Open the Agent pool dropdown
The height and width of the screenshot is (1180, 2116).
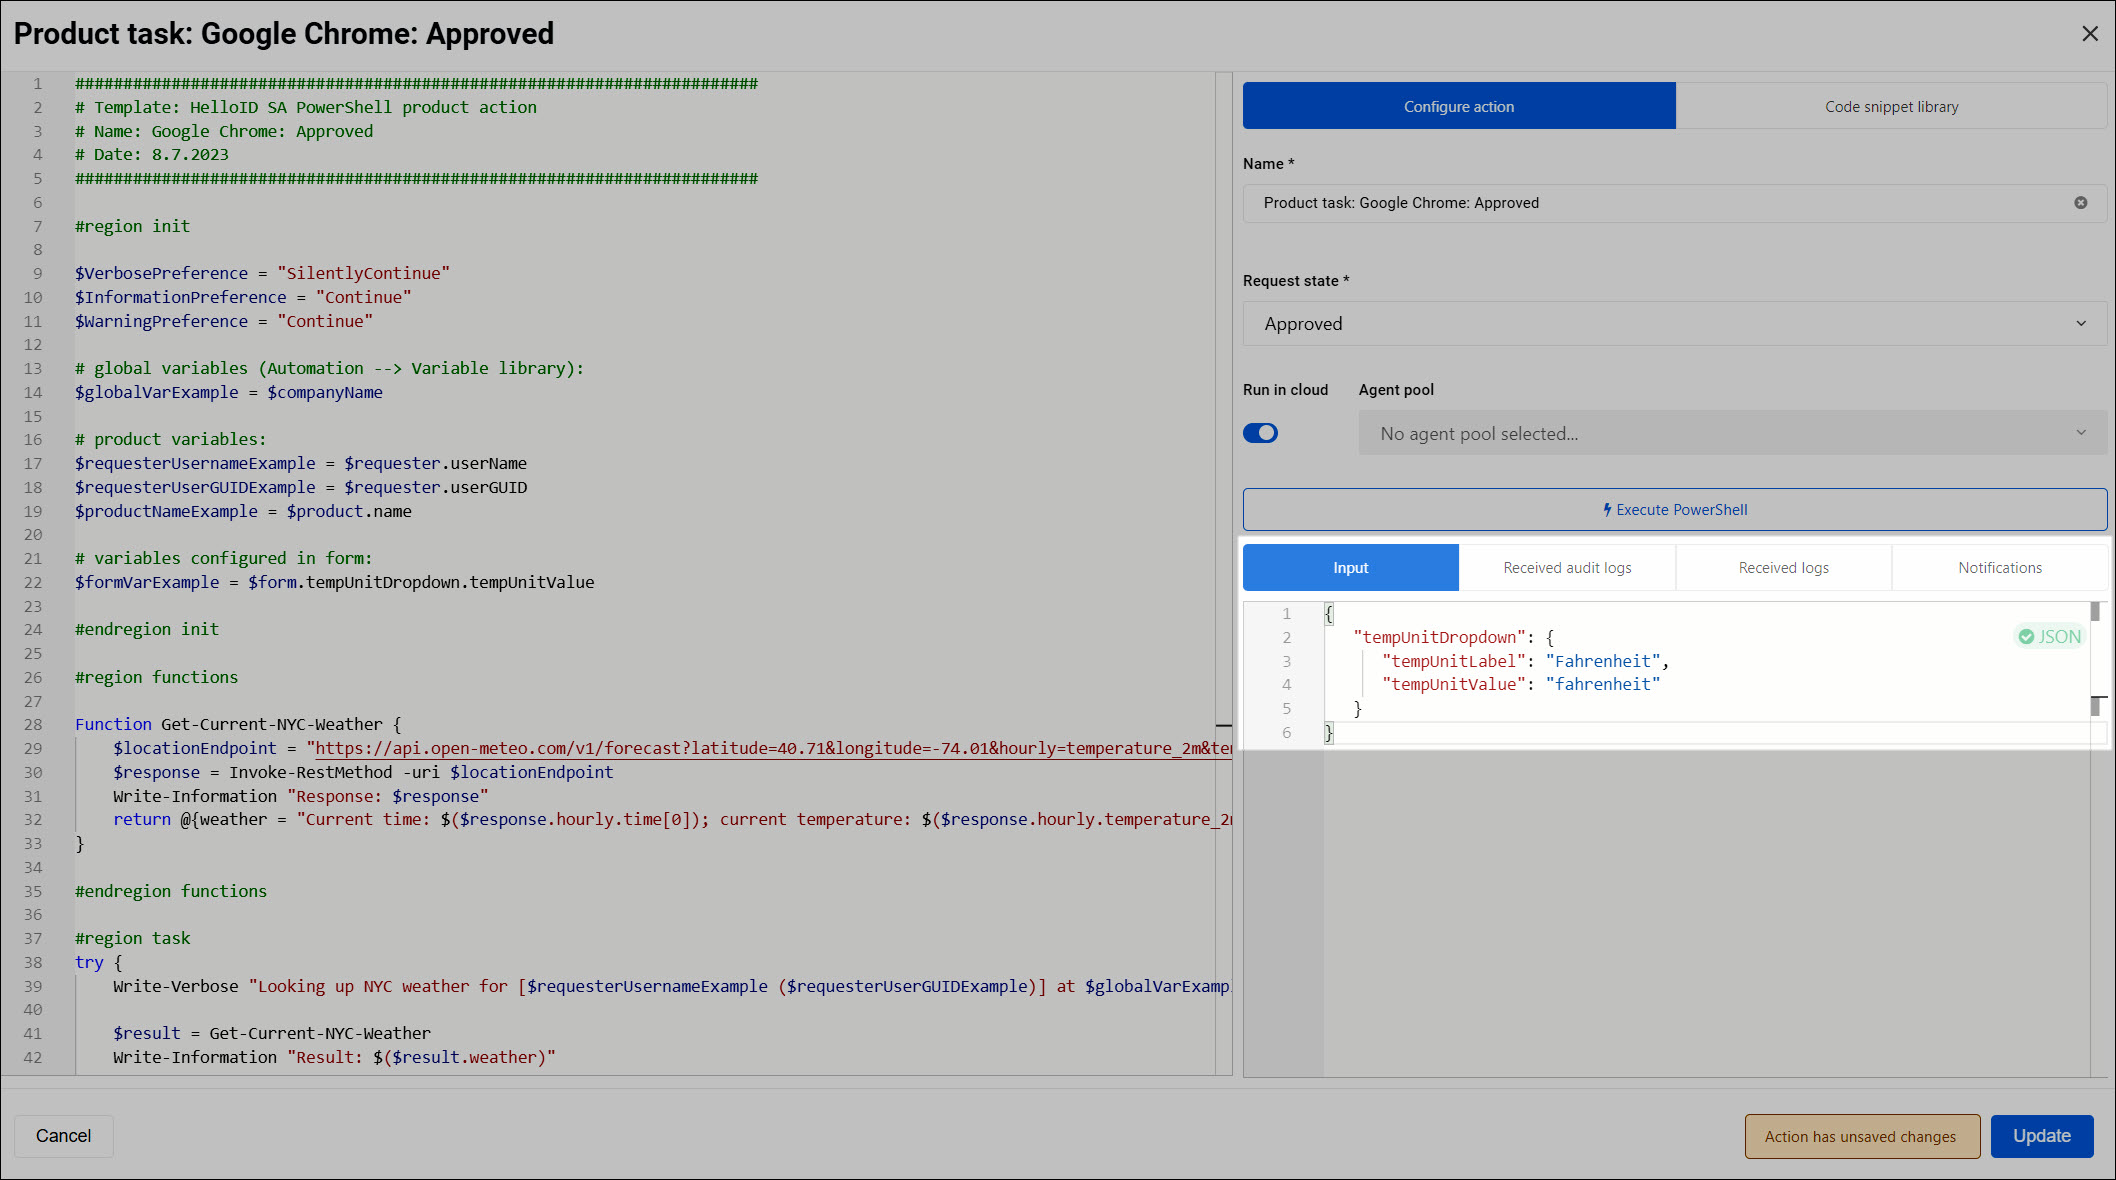click(x=1732, y=434)
